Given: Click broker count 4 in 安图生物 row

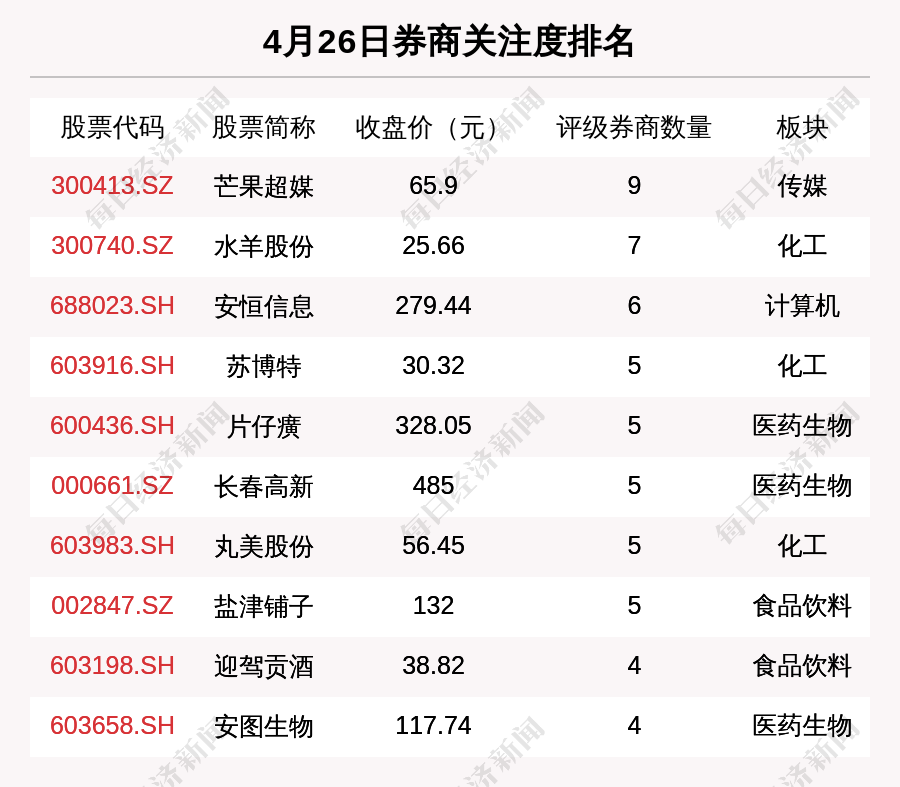Looking at the screenshot, I should tap(634, 726).
